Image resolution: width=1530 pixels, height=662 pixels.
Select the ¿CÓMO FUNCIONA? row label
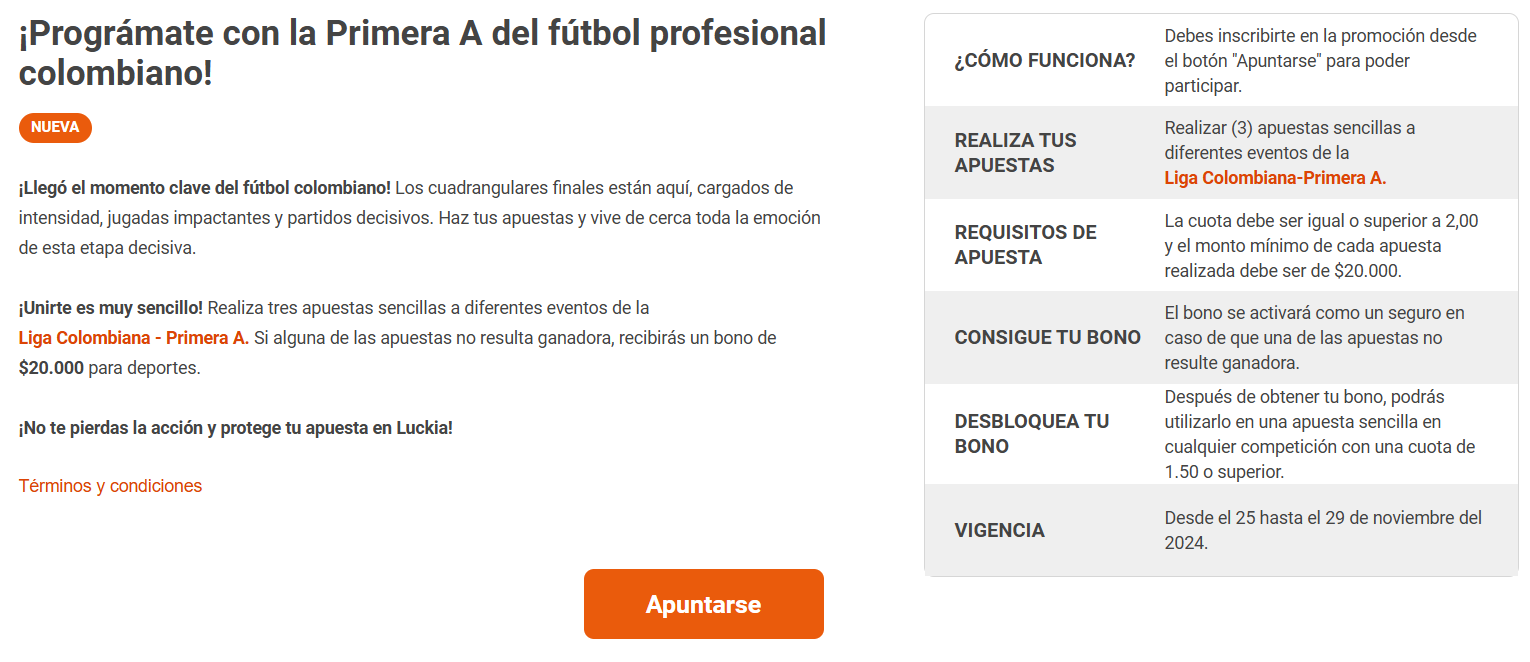[1045, 60]
